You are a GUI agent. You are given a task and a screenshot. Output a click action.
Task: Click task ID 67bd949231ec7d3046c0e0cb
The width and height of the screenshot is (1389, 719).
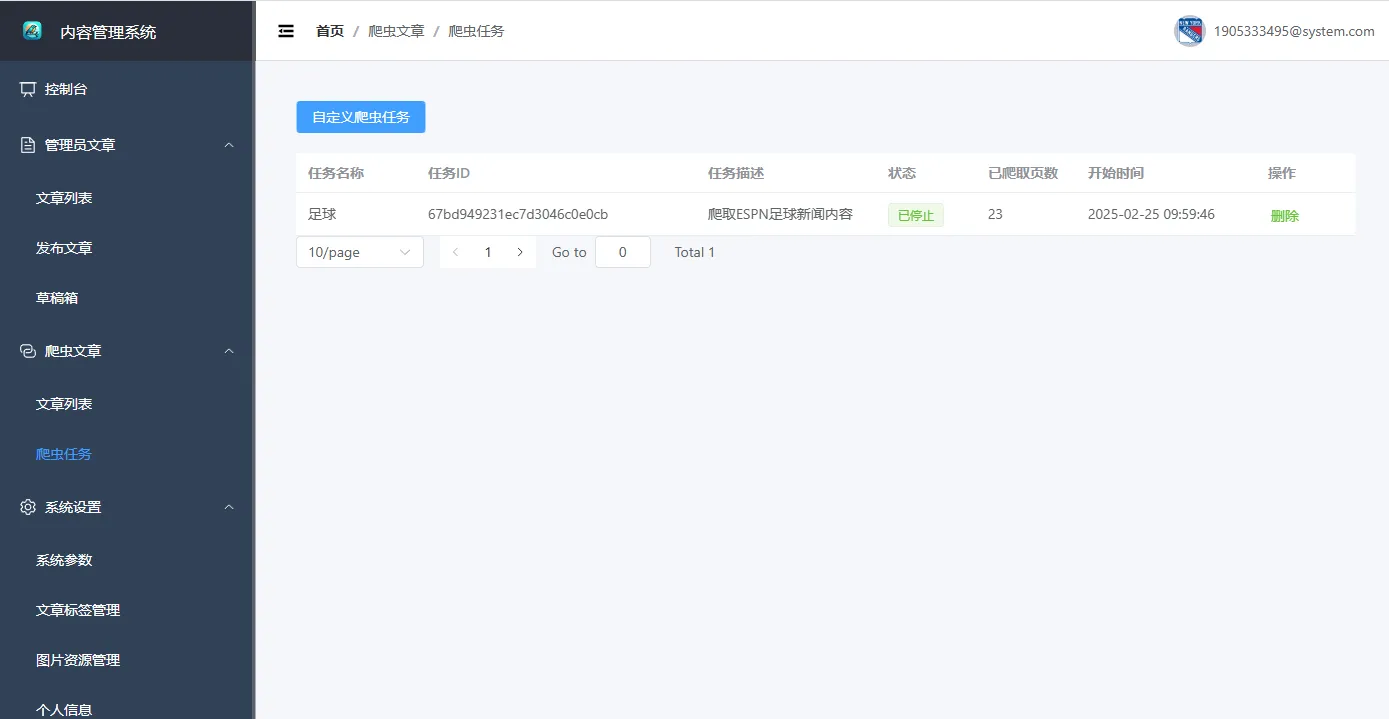click(x=518, y=214)
